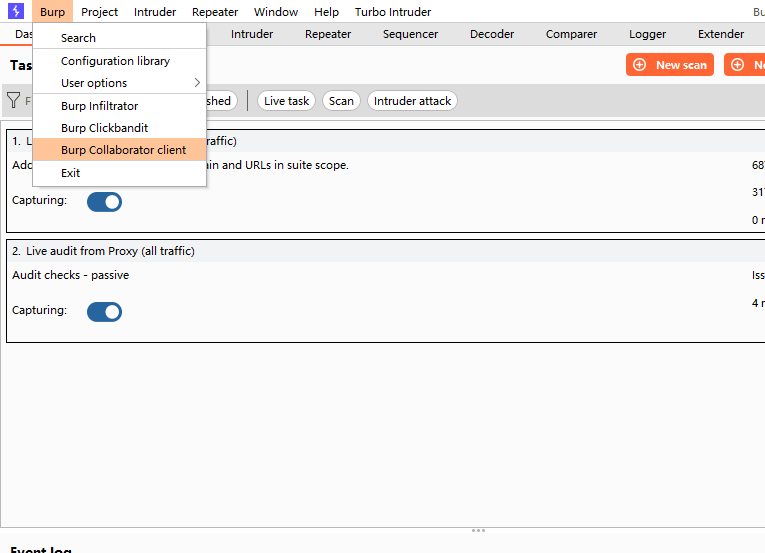Expand the User options submenu
Image resolution: width=765 pixels, height=553 pixels.
point(120,83)
